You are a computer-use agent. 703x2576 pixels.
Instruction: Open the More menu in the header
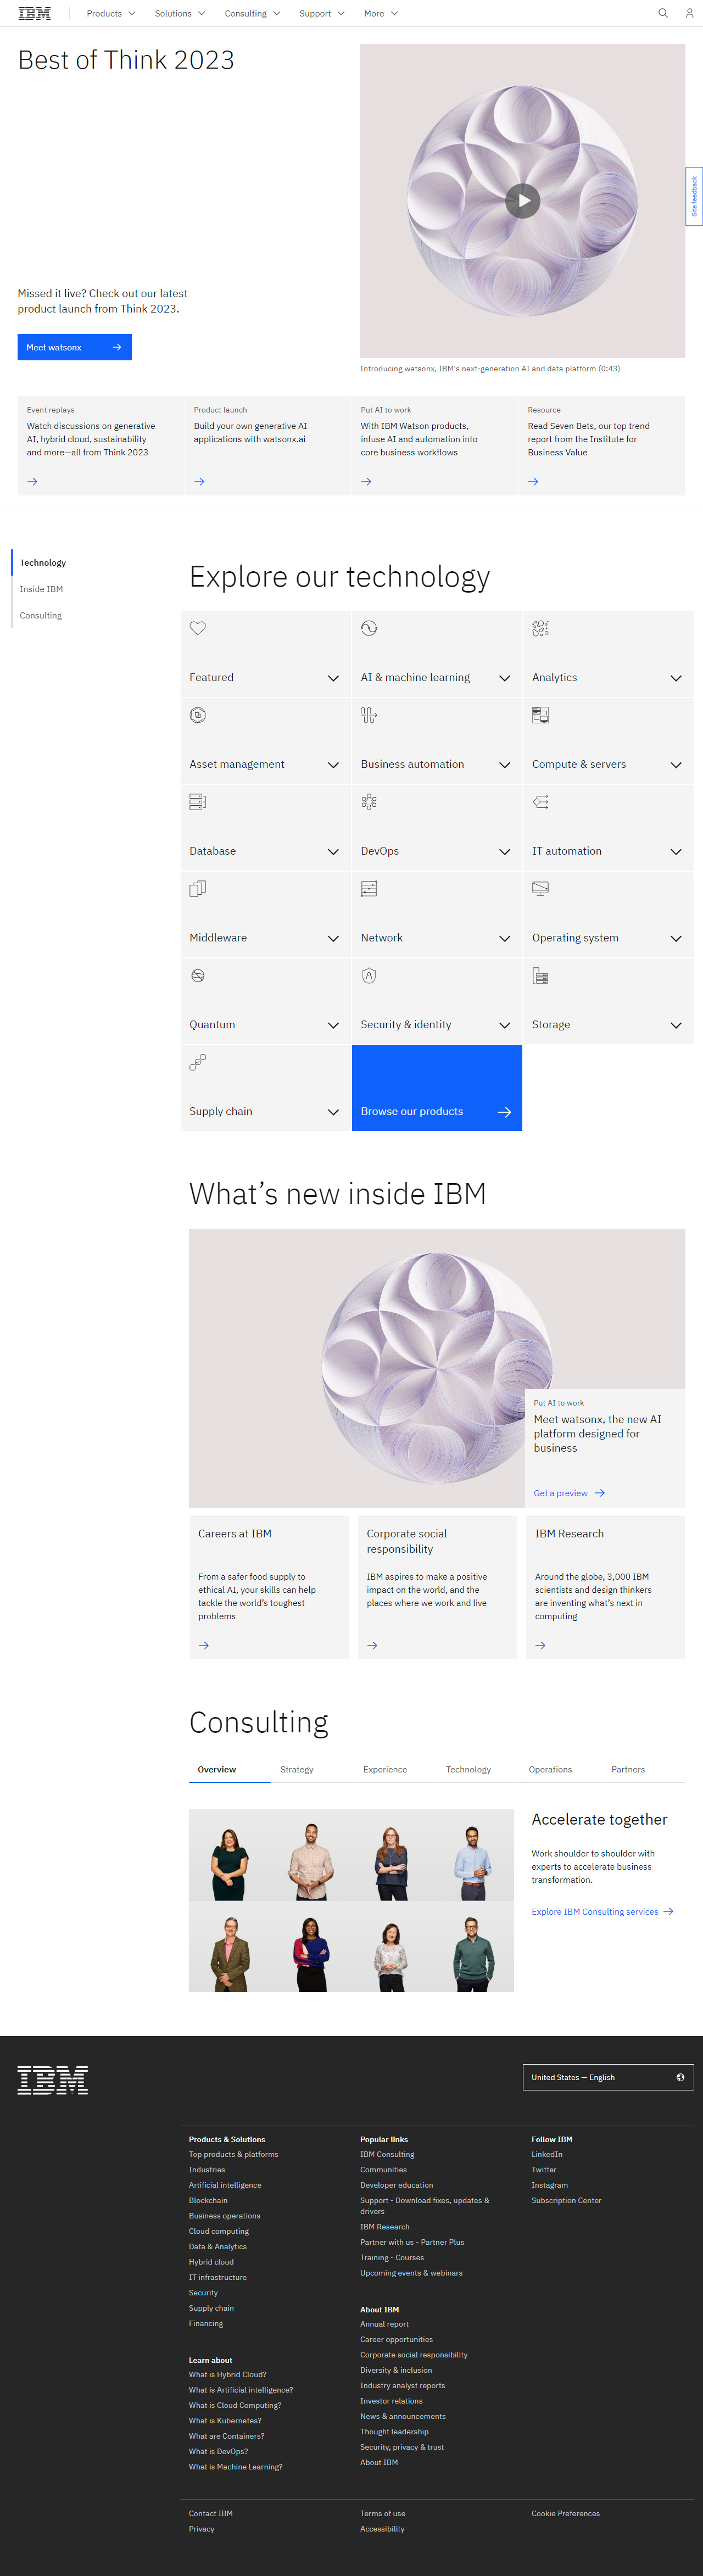tap(380, 13)
